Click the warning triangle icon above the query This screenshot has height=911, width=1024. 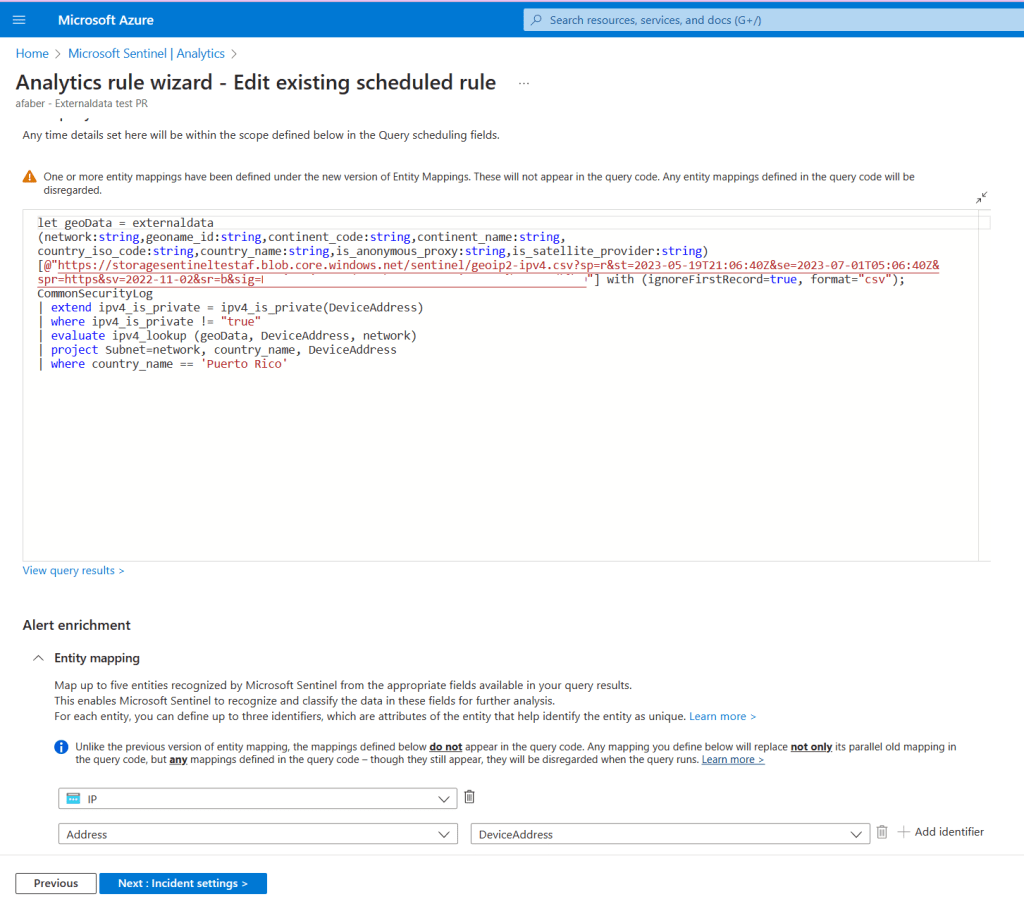pos(30,177)
